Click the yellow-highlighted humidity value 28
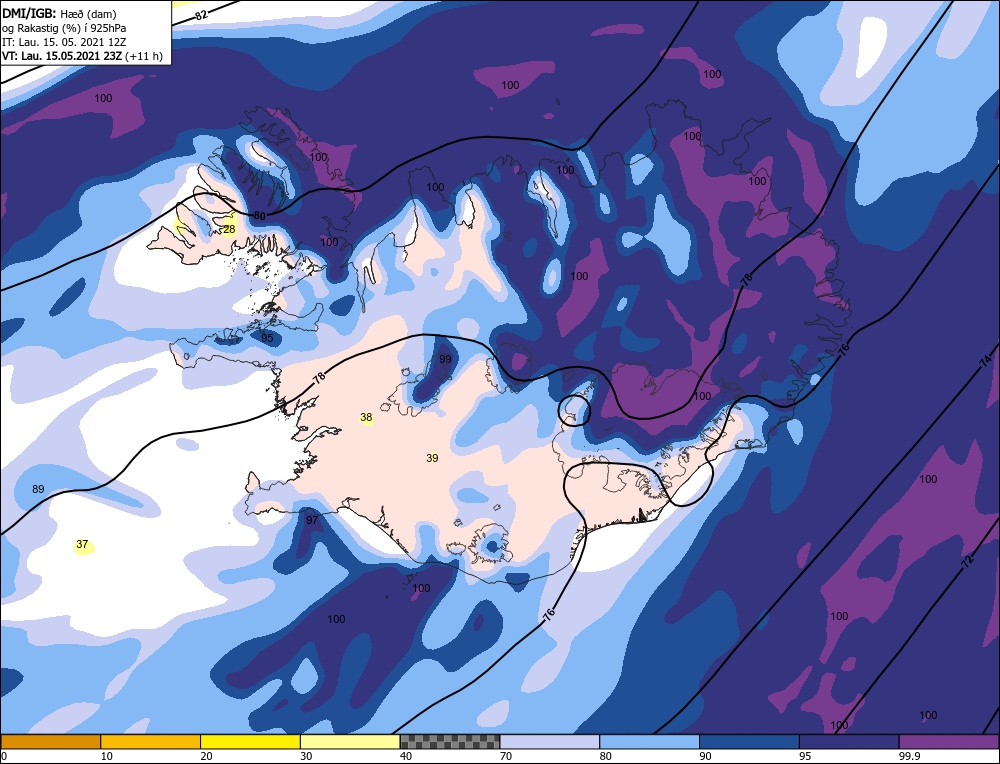 tap(230, 229)
